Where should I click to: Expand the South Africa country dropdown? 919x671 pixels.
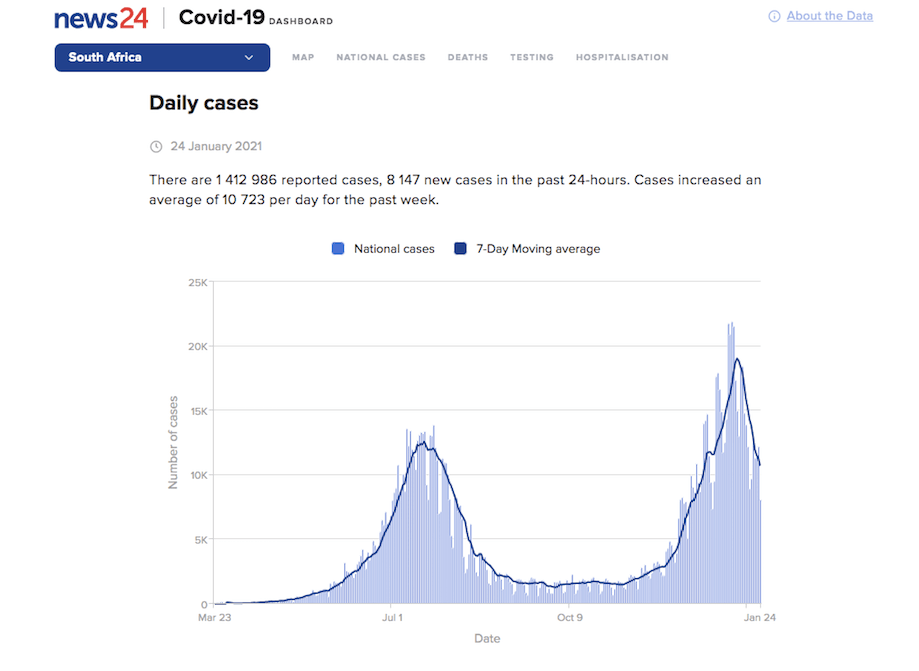(161, 57)
